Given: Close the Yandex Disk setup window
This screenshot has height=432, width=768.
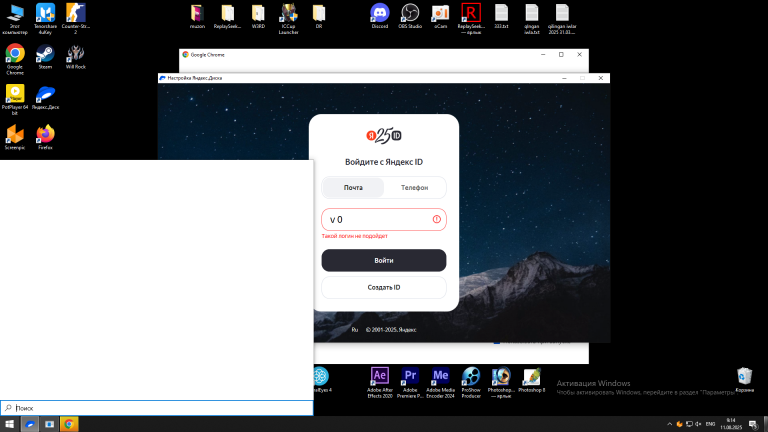Looking at the screenshot, I should (600, 78).
